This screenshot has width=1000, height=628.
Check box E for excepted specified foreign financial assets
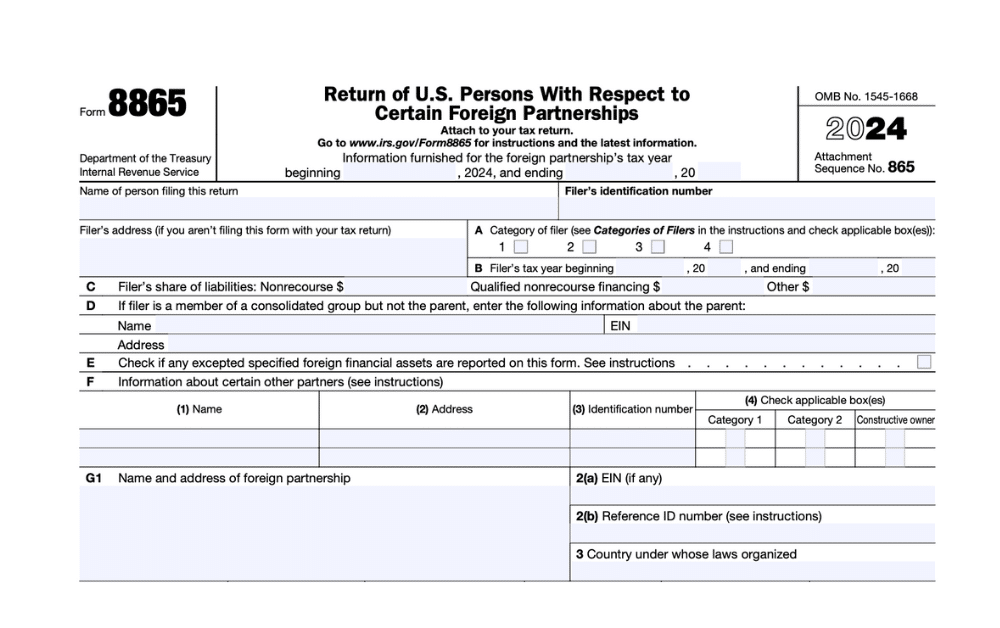(x=922, y=363)
